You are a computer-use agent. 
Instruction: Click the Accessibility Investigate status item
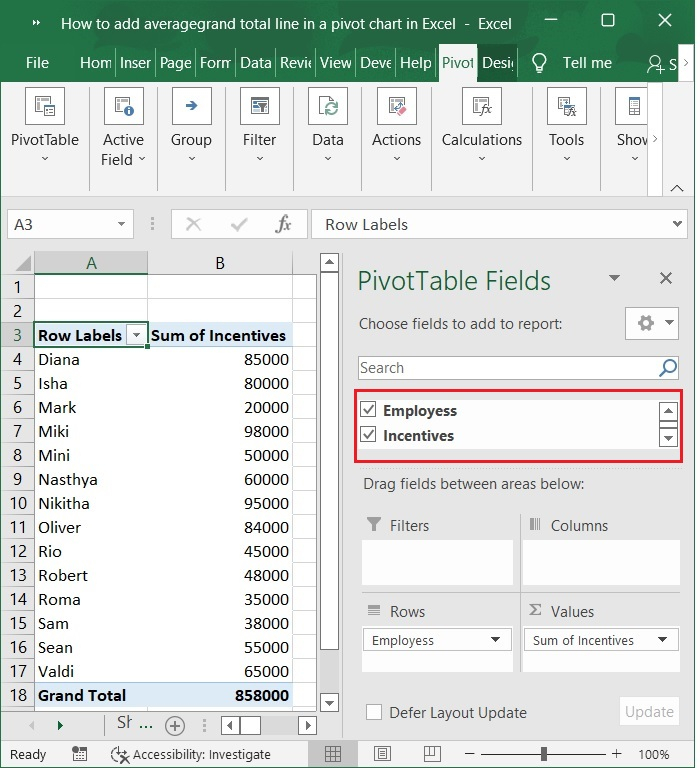pos(191,754)
